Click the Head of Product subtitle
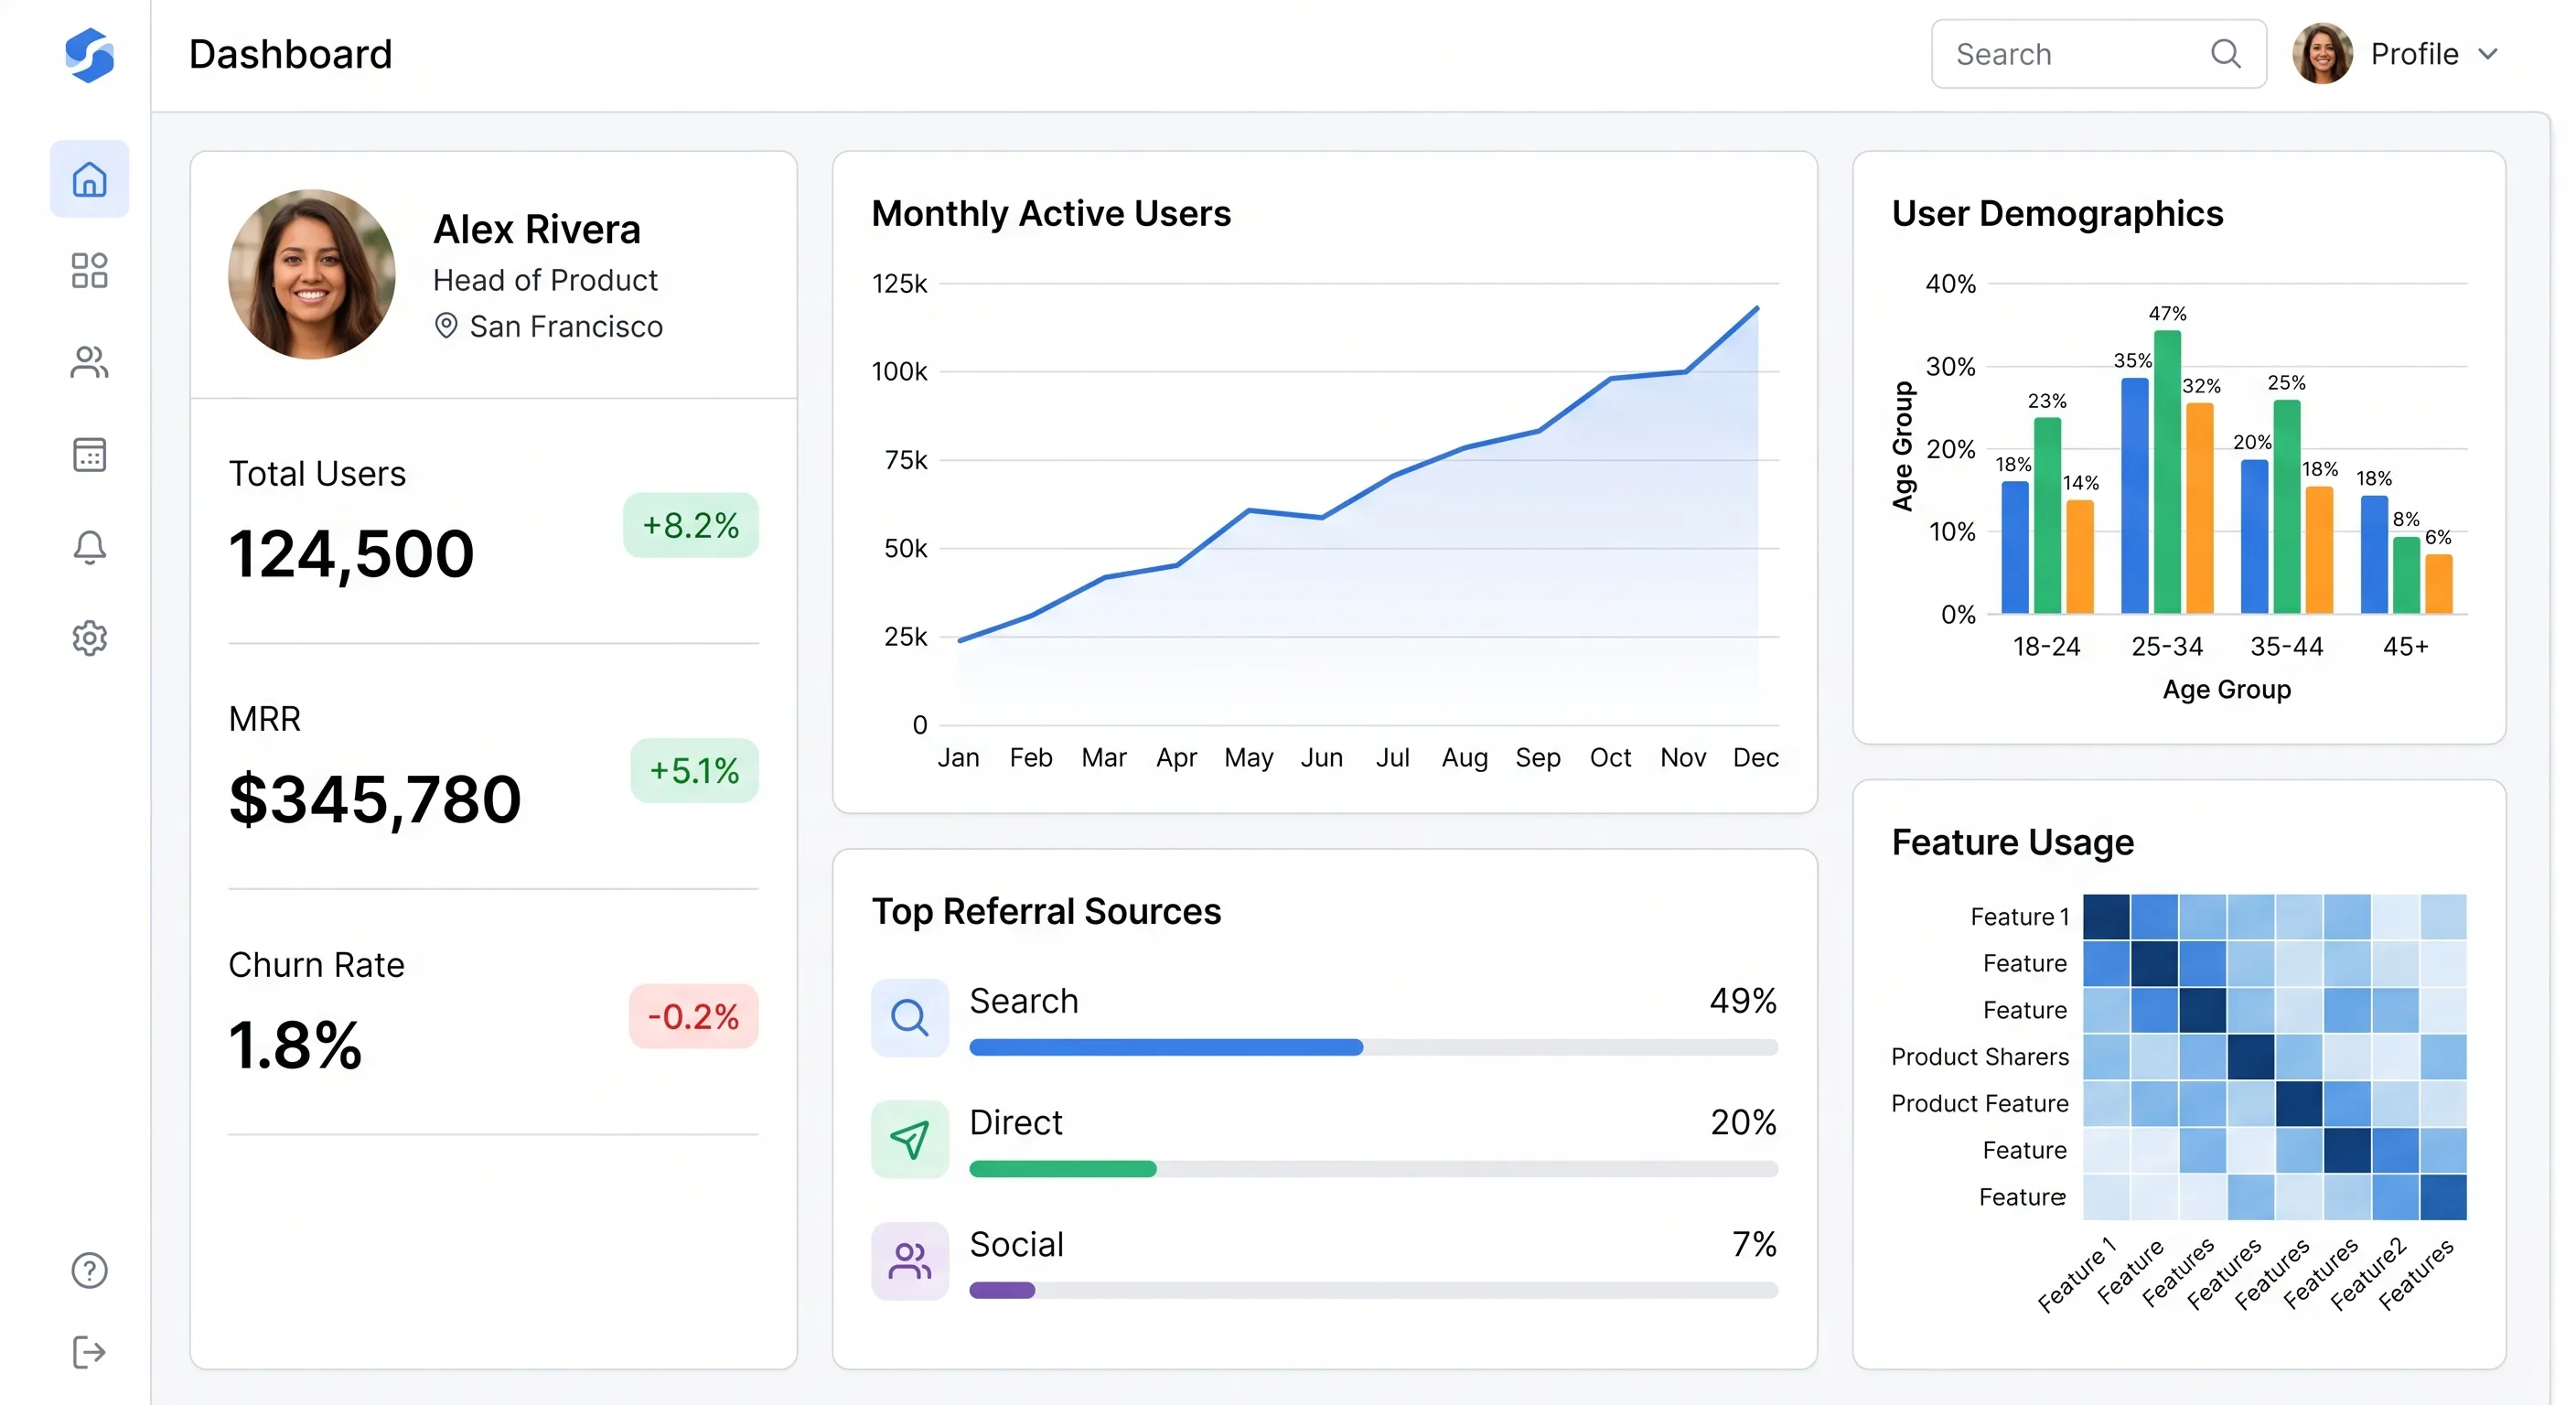Screen dimensions: 2576x1405 pos(545,280)
